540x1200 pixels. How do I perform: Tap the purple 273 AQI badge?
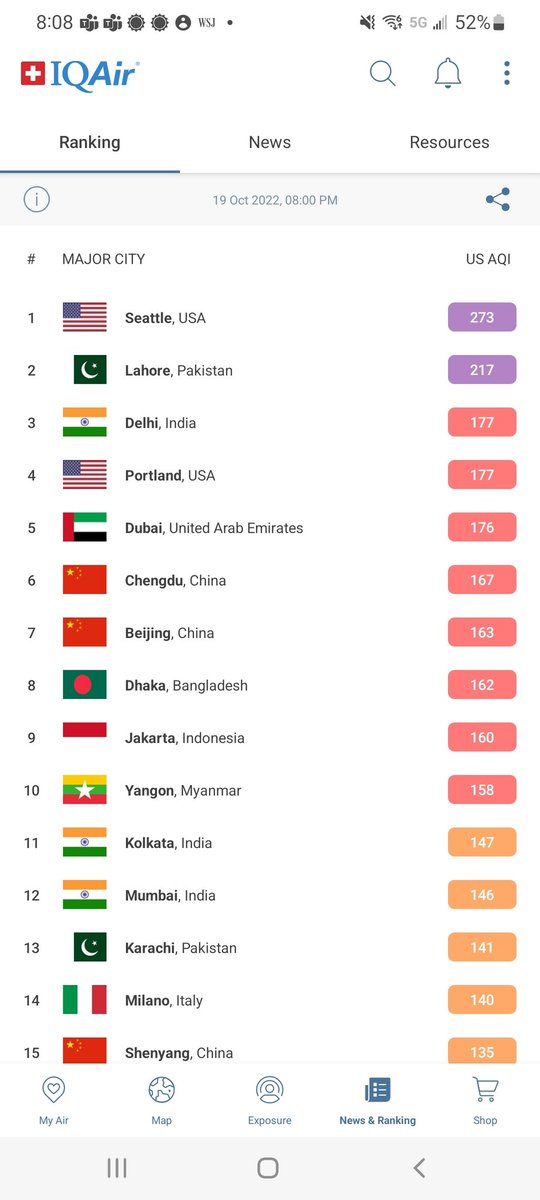pos(482,317)
